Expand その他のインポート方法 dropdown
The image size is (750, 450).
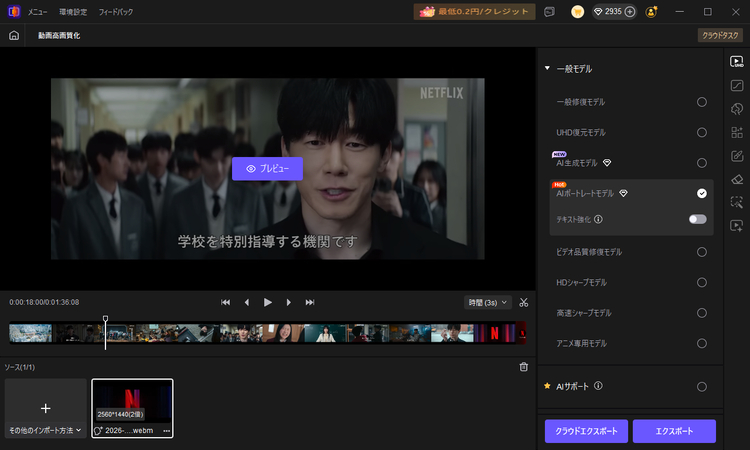pos(45,430)
